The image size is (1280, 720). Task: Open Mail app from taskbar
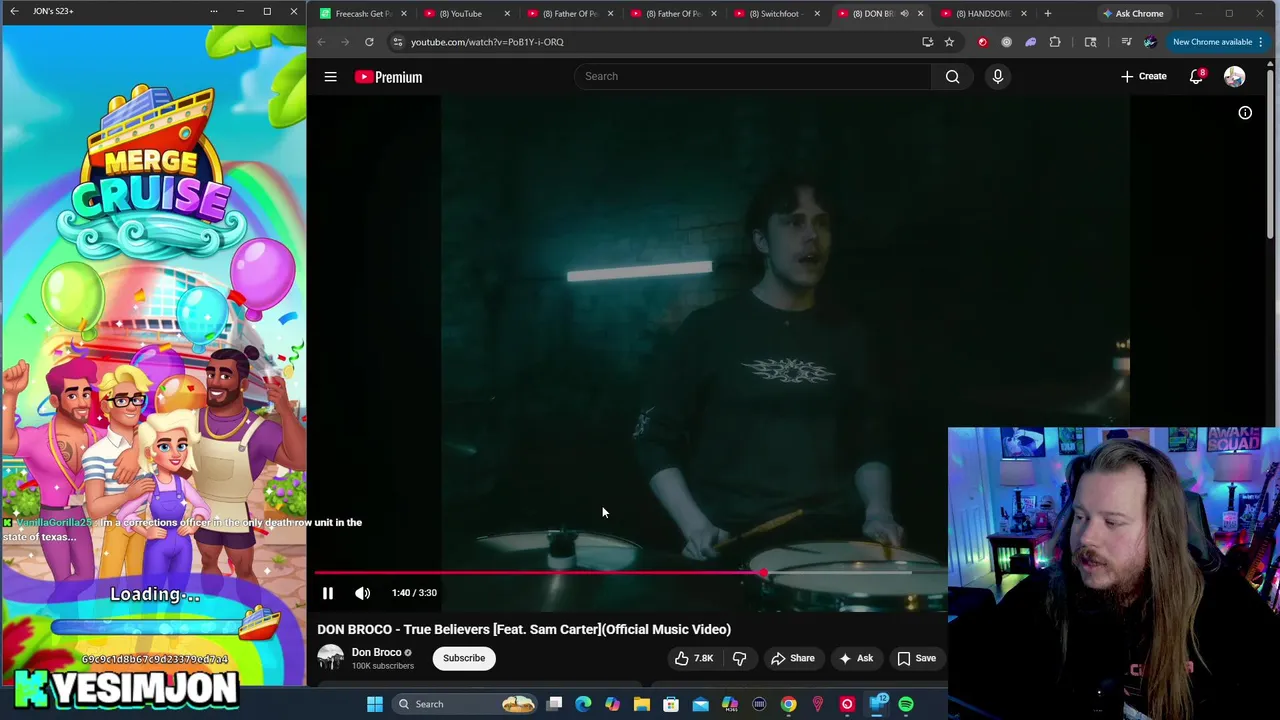click(x=700, y=704)
